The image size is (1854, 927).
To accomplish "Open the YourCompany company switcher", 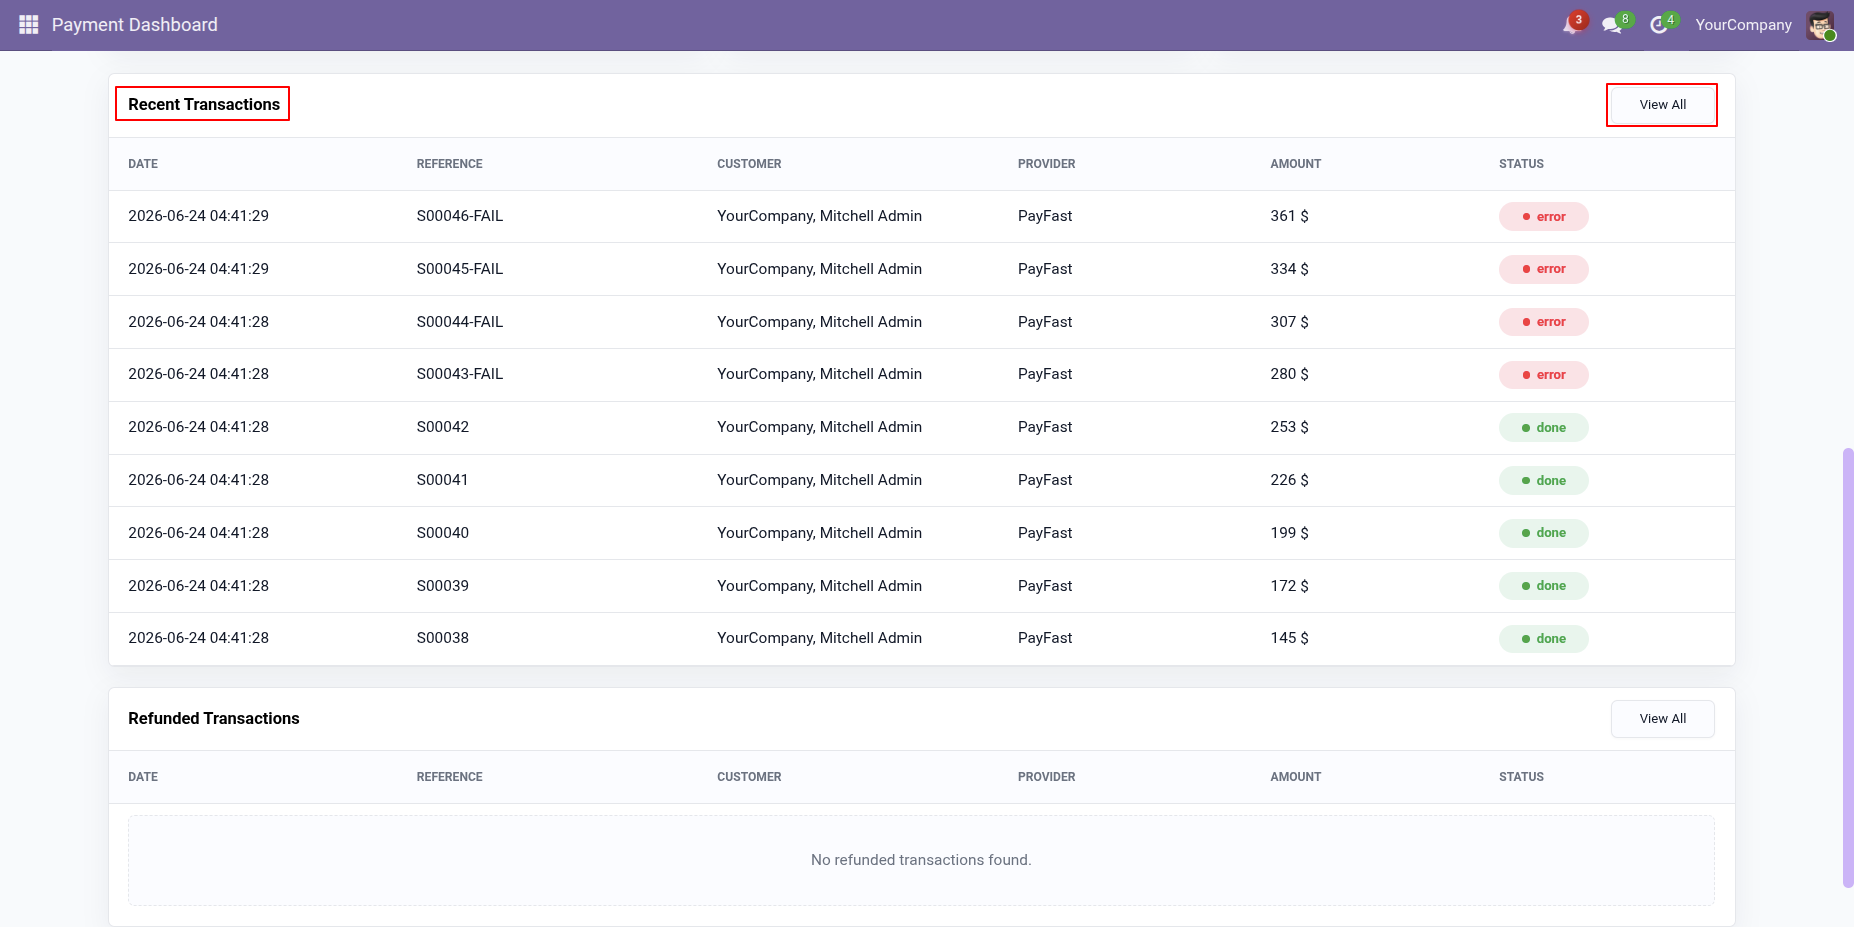I will click(1743, 25).
